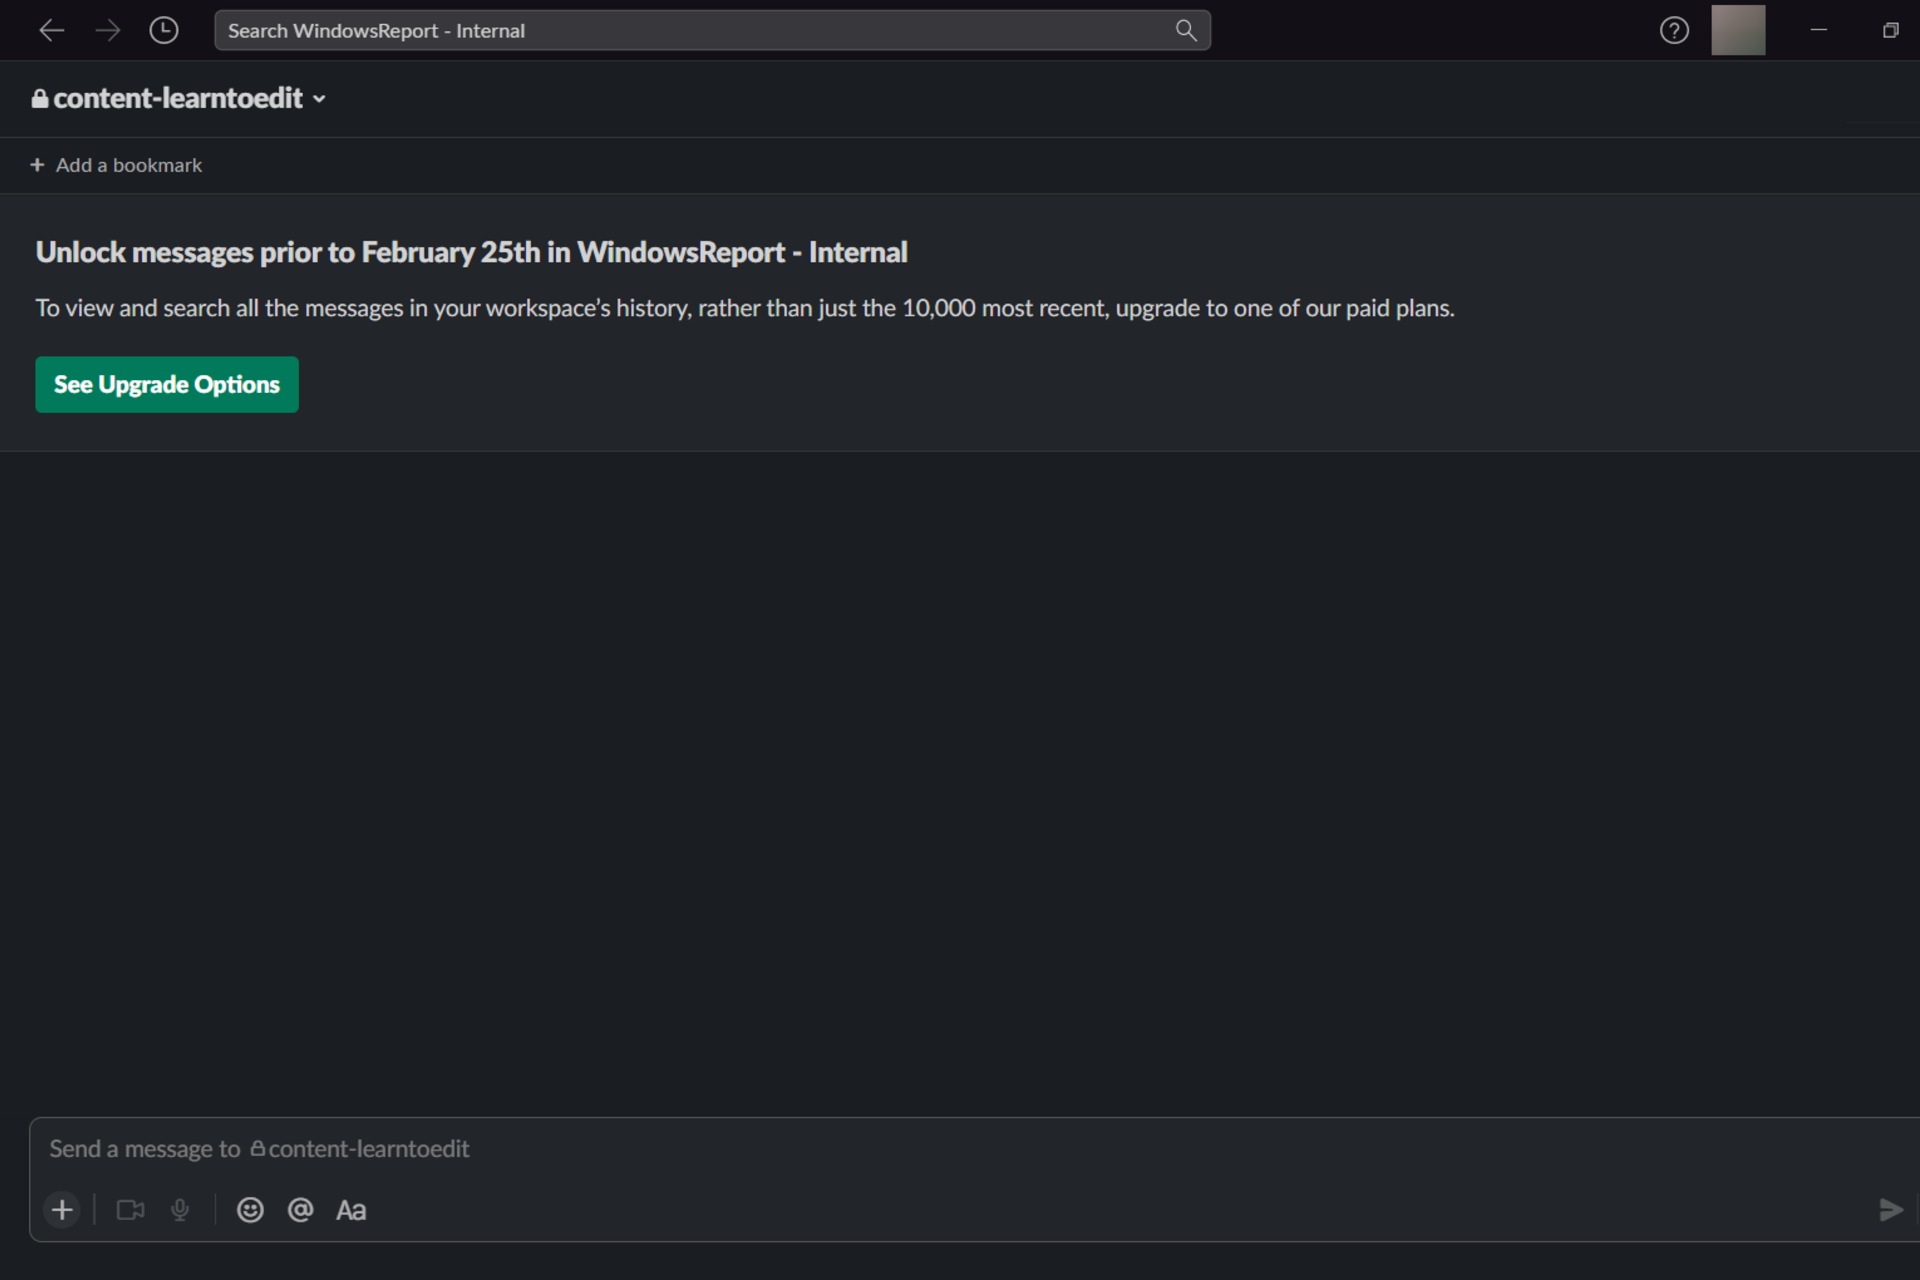The image size is (1920, 1280).
Task: Click the magnifier icon in search bar
Action: tap(1186, 31)
